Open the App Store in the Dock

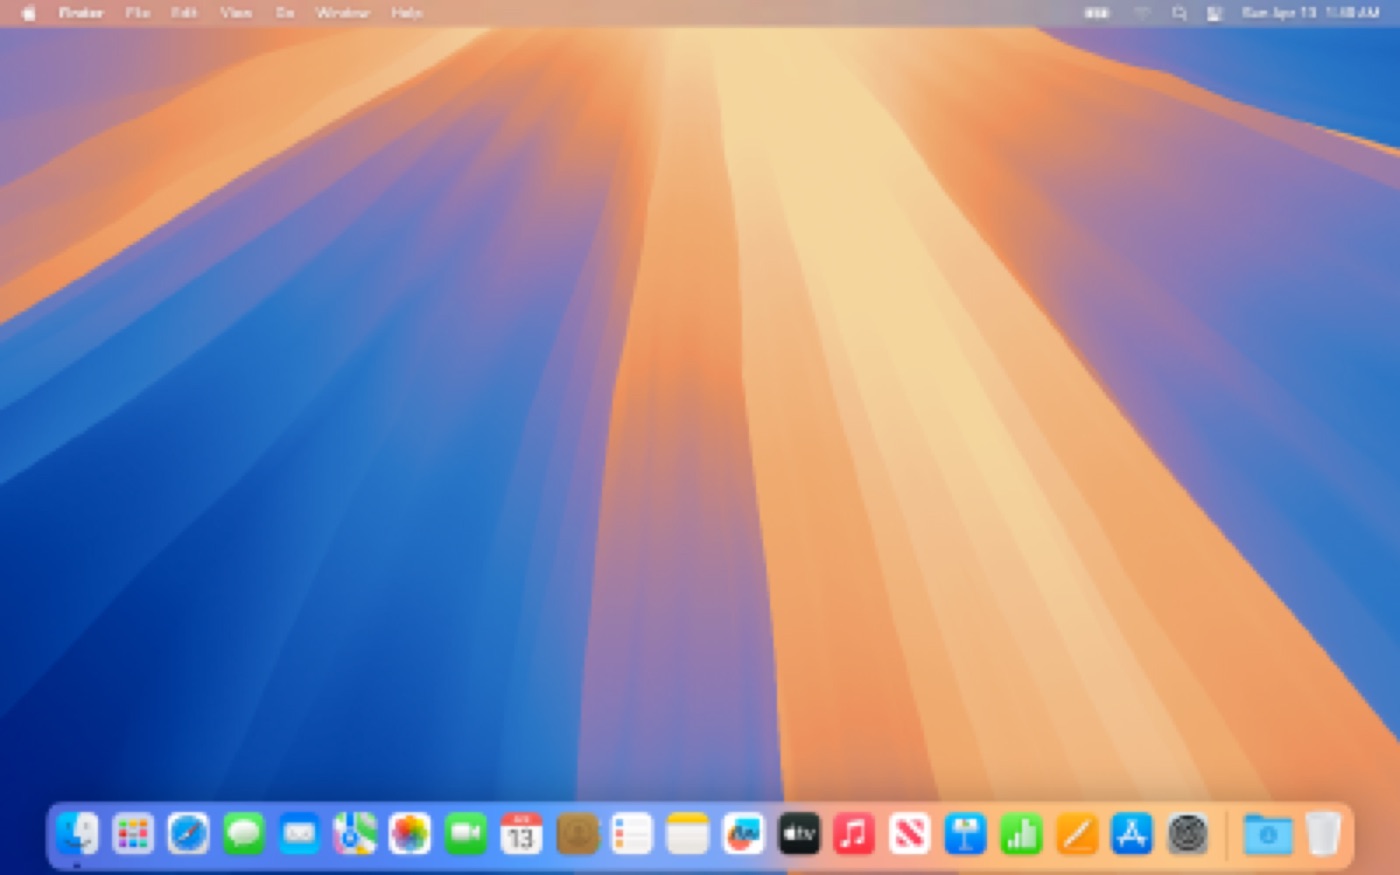pos(1132,833)
